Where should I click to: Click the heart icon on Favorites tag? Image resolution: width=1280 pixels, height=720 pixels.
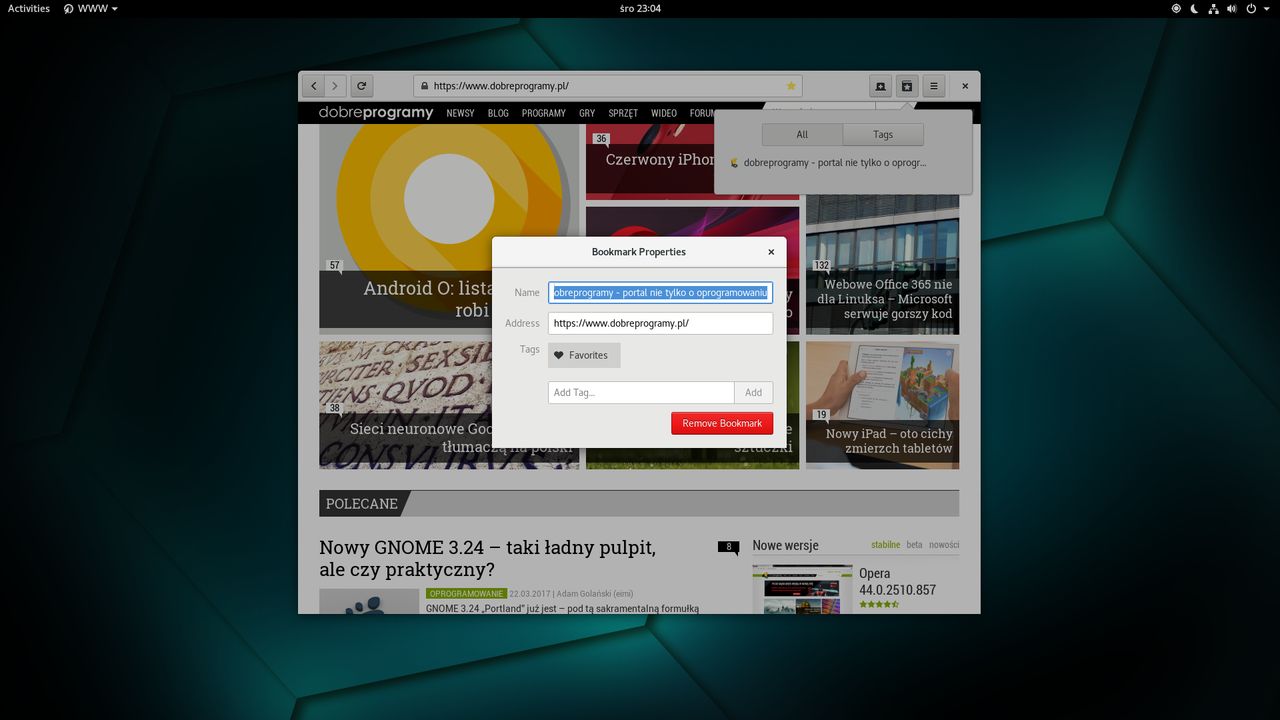[x=559, y=355]
